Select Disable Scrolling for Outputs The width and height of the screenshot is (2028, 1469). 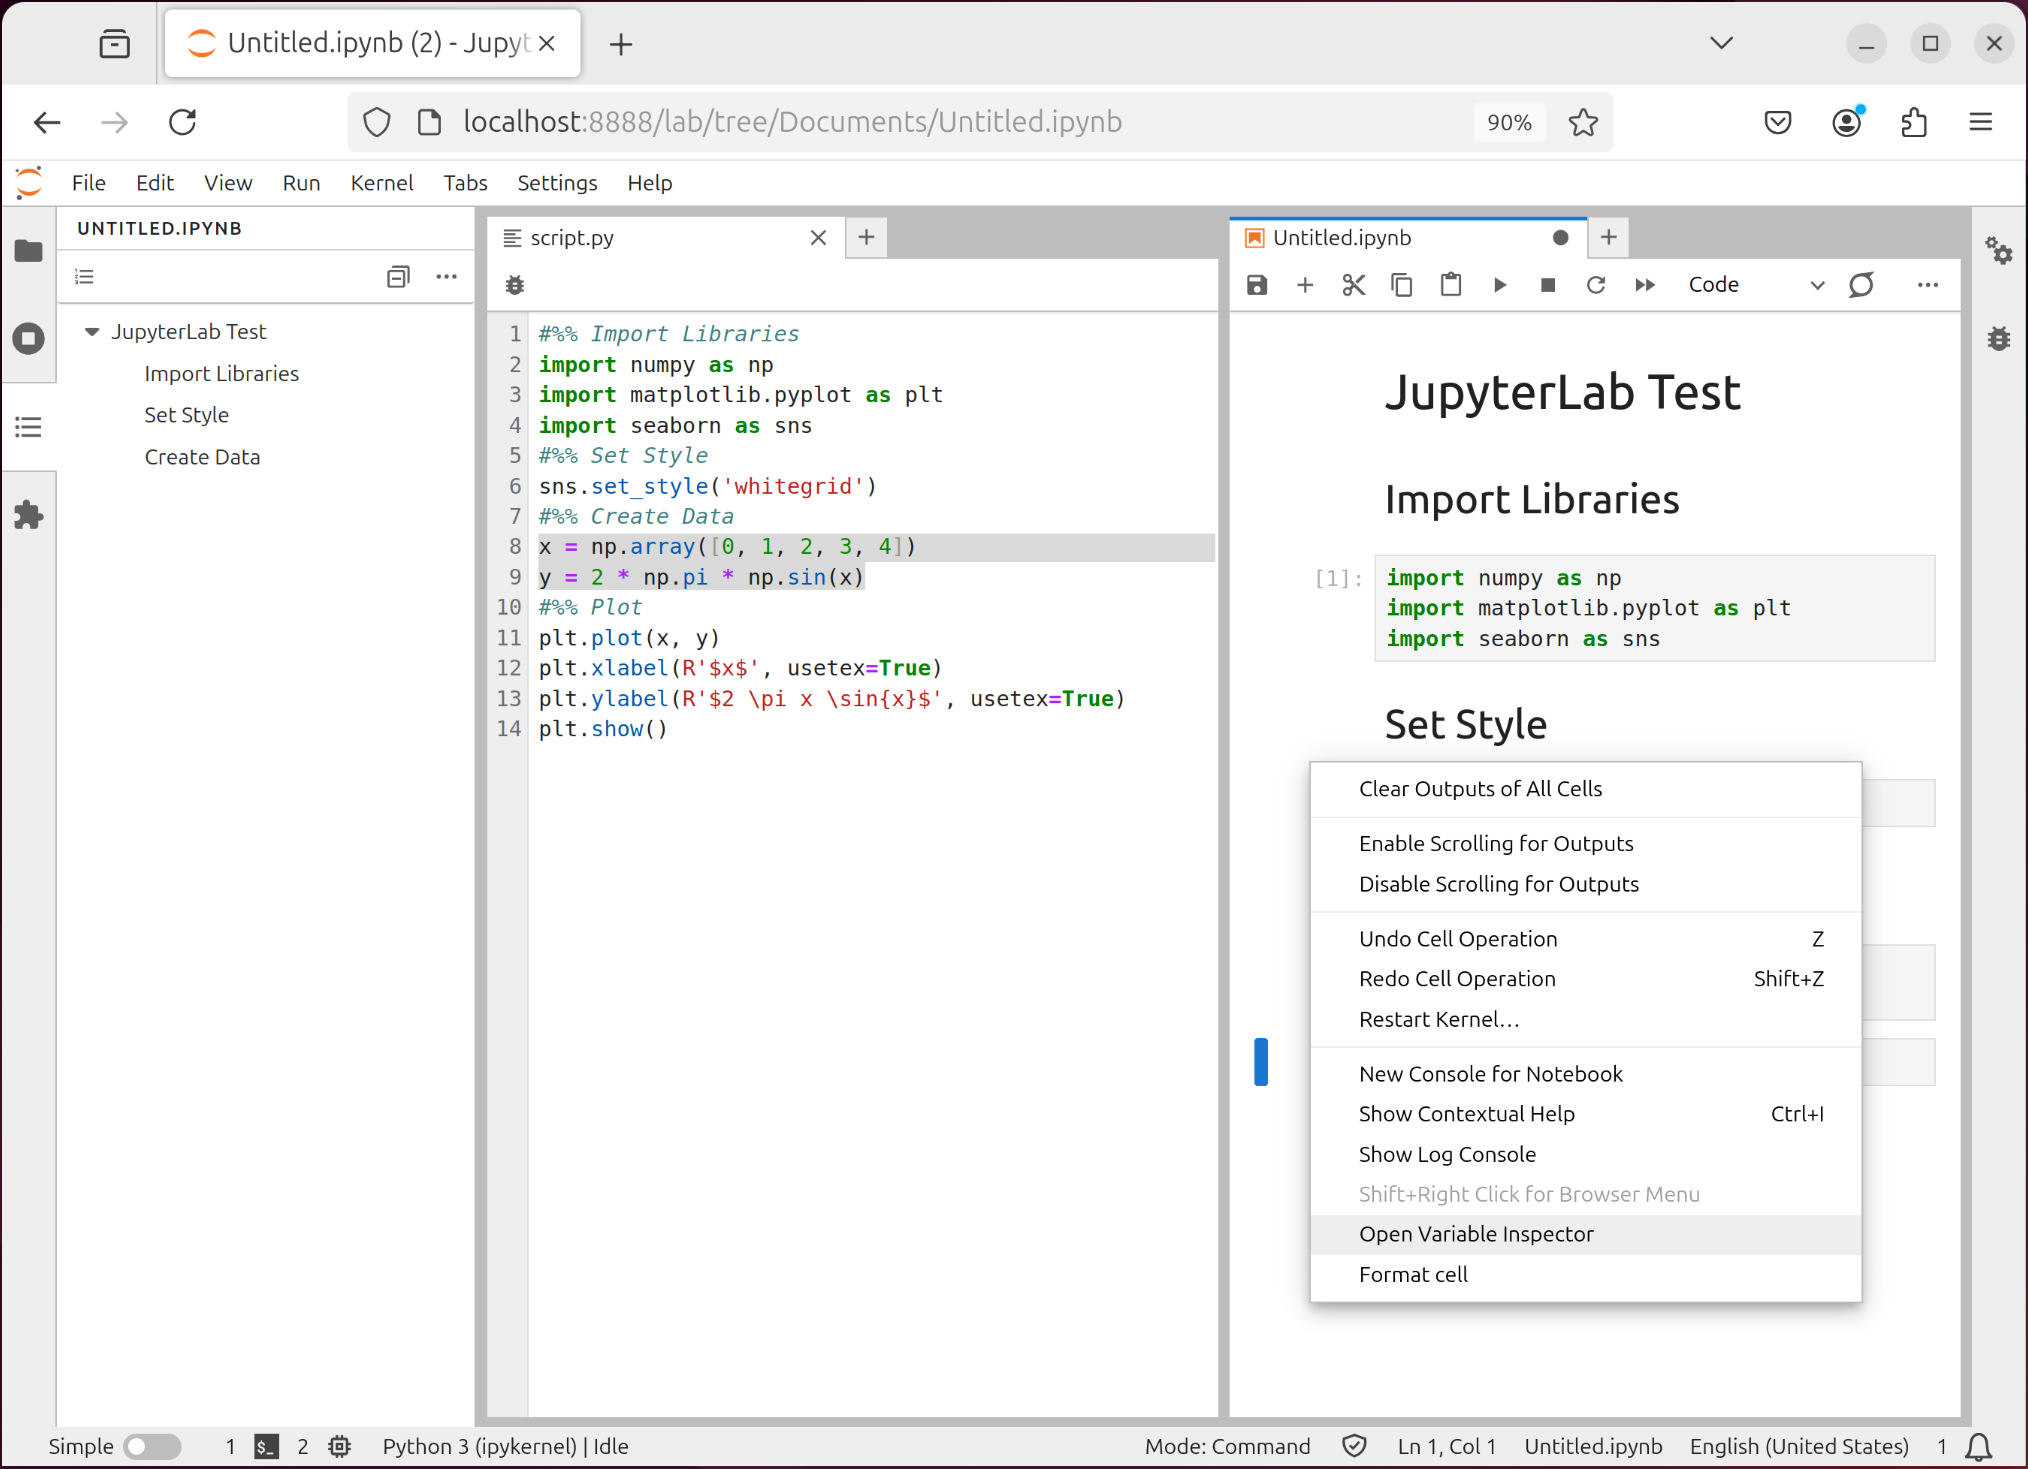(1585, 884)
